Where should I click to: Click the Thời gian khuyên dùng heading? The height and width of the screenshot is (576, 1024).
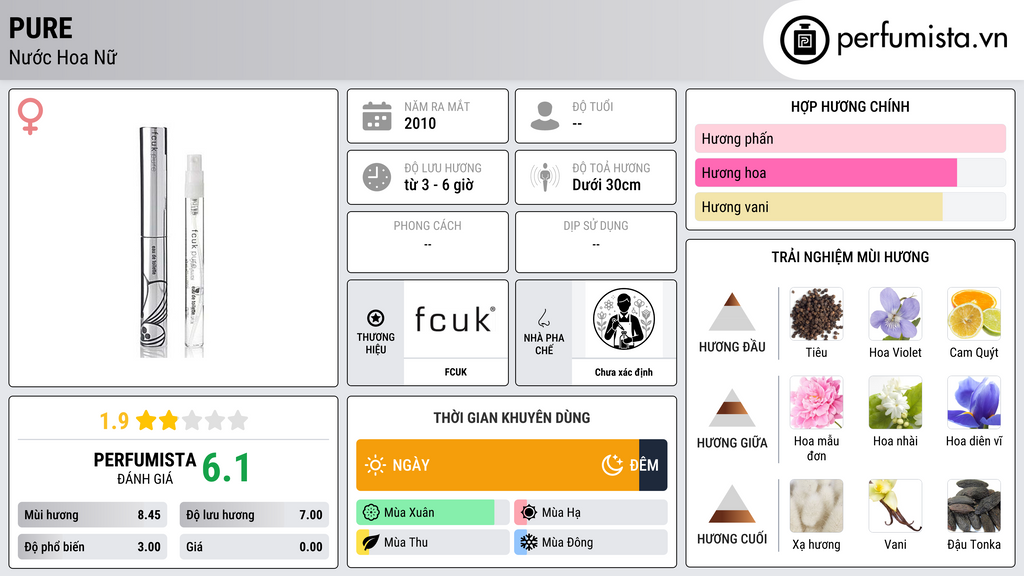point(512,417)
